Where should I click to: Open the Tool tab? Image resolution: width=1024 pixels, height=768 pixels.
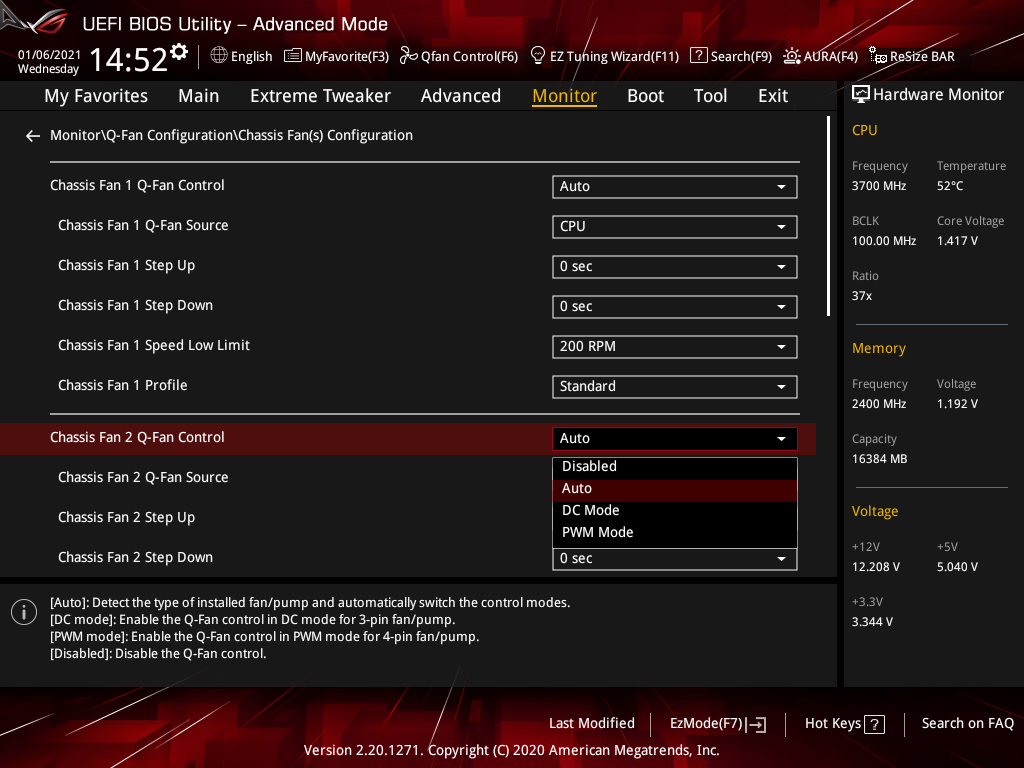(x=710, y=96)
